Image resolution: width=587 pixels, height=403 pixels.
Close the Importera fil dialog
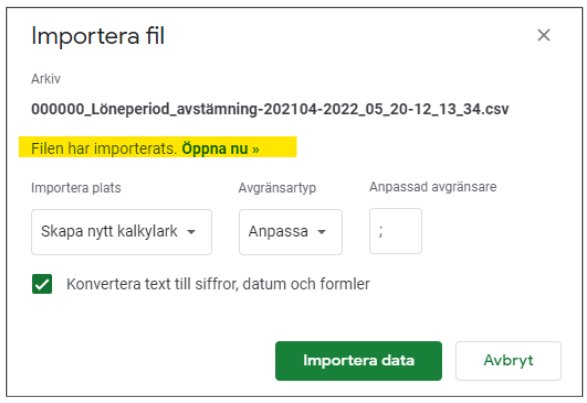pyautogui.click(x=543, y=35)
